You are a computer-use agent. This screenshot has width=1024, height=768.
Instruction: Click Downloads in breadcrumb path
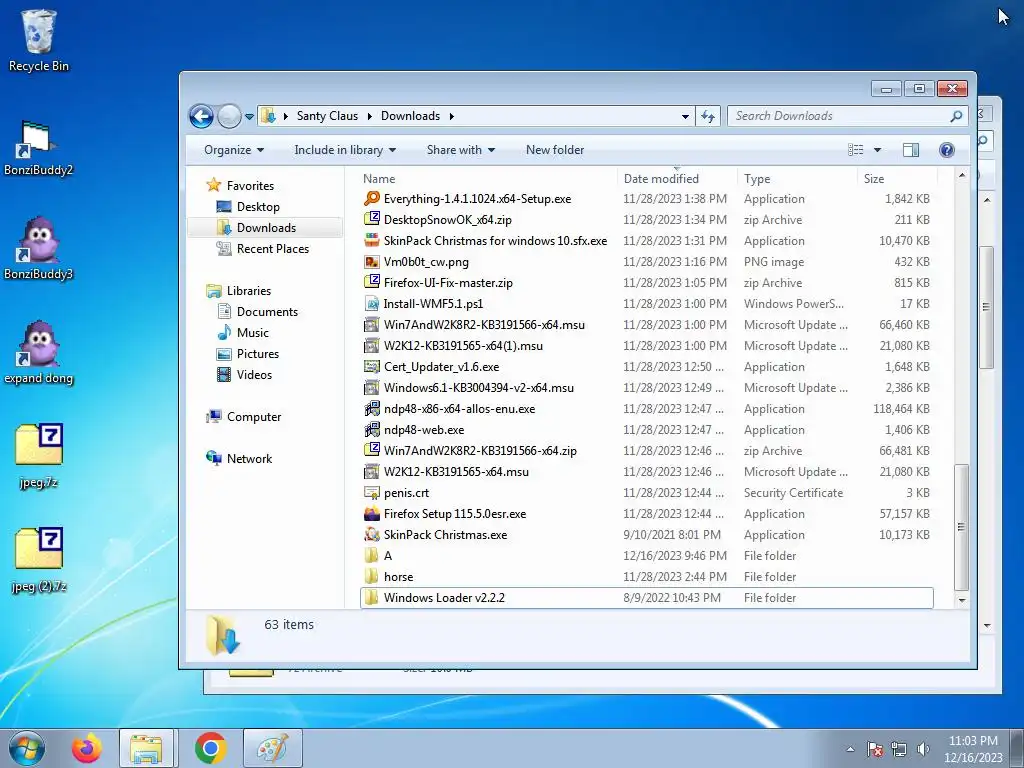410,116
